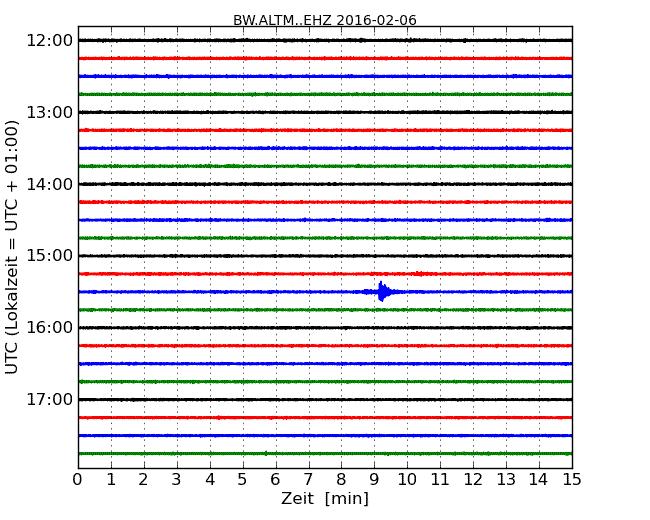Select x-axis tick label 14
The height and width of the screenshot is (520, 650).
539,480
